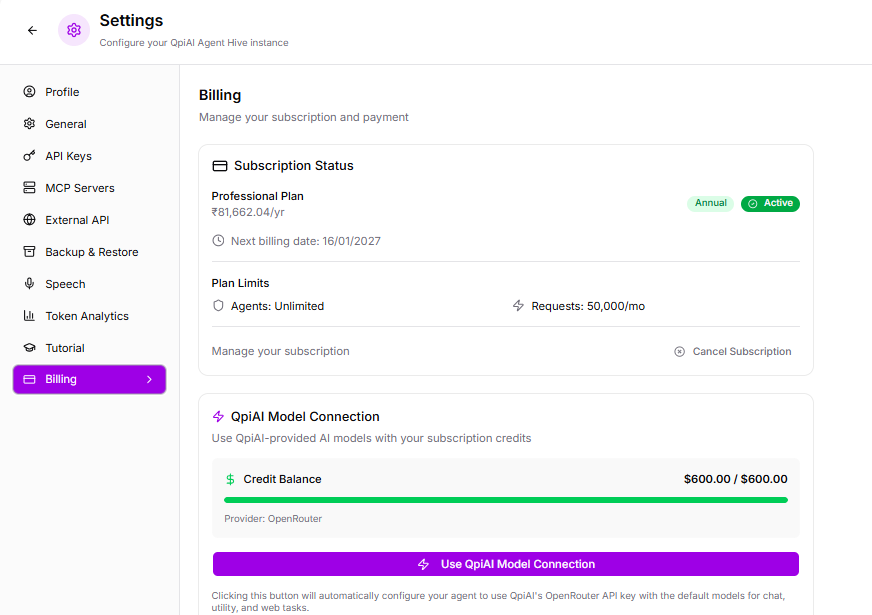Image resolution: width=872 pixels, height=615 pixels.
Task: Open the Backup & Restore section
Action: 91,252
